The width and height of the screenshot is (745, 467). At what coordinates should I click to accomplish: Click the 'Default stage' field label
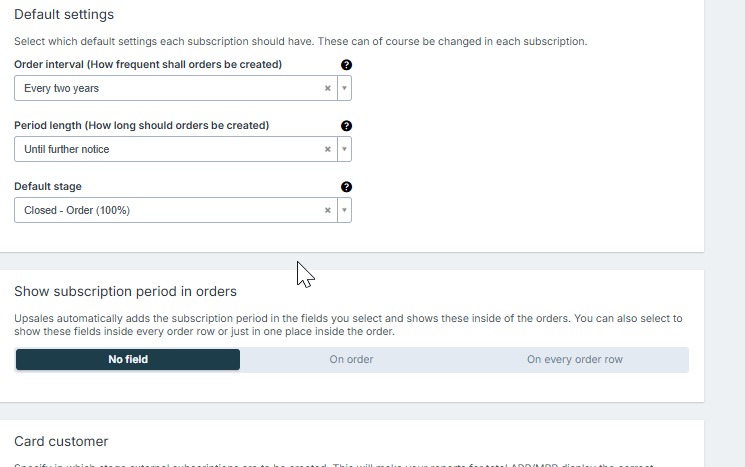[48, 187]
